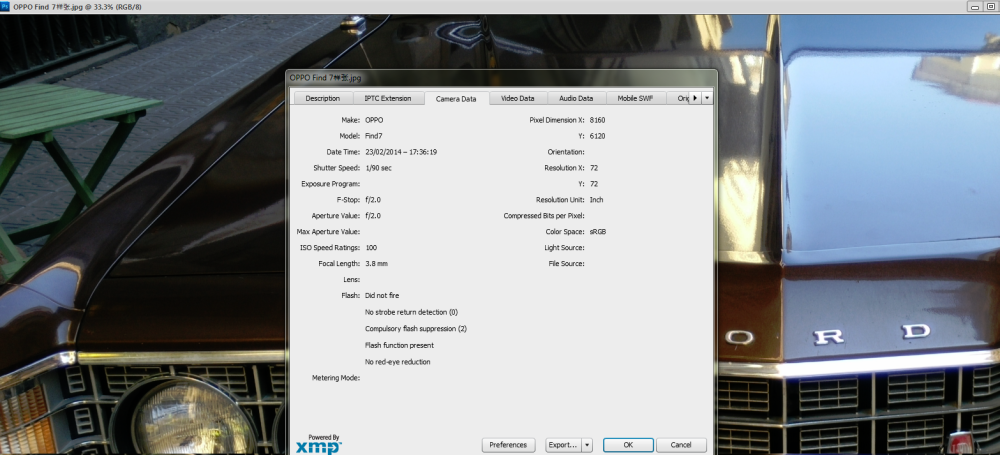The height and width of the screenshot is (455, 1000).
Task: Click the Photoshop icon in the title bar
Action: click(x=6, y=7)
